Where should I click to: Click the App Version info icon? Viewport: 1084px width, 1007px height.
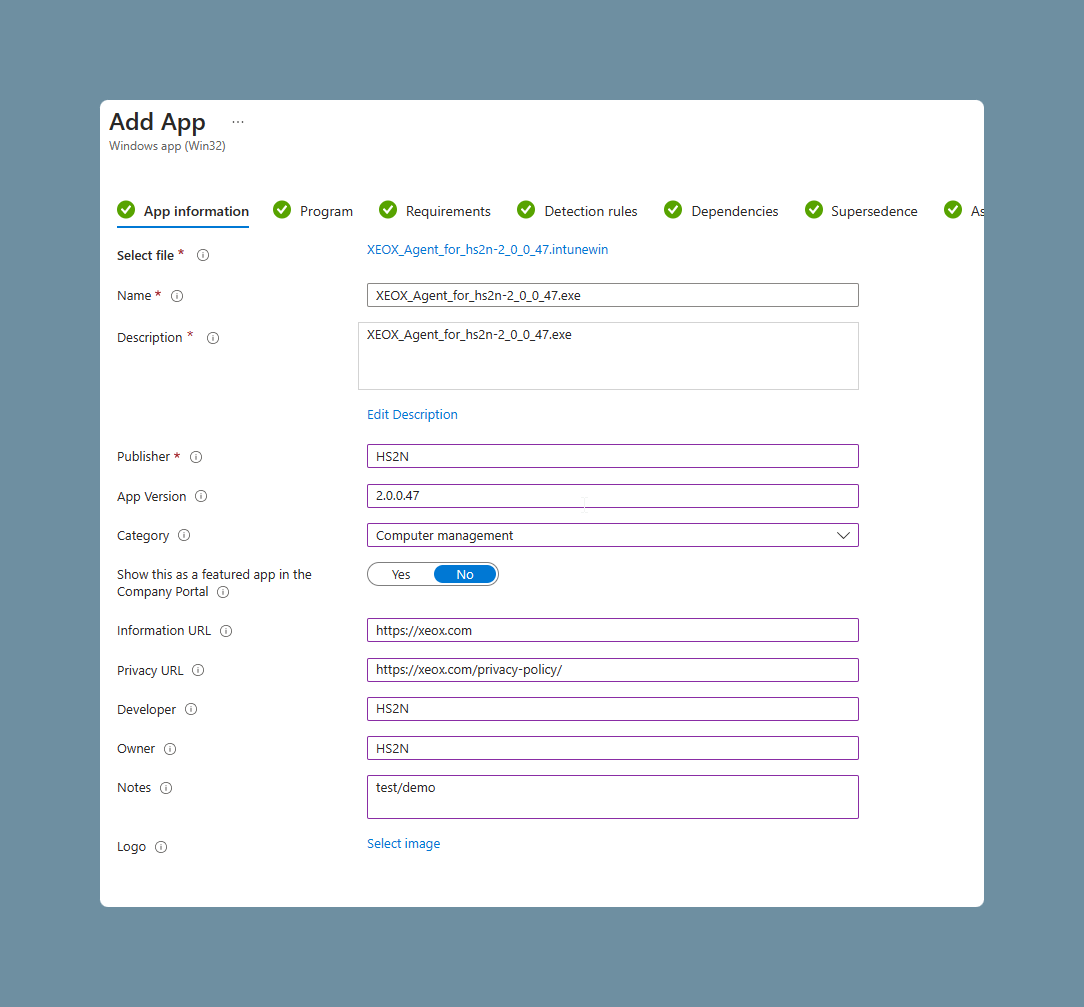201,496
